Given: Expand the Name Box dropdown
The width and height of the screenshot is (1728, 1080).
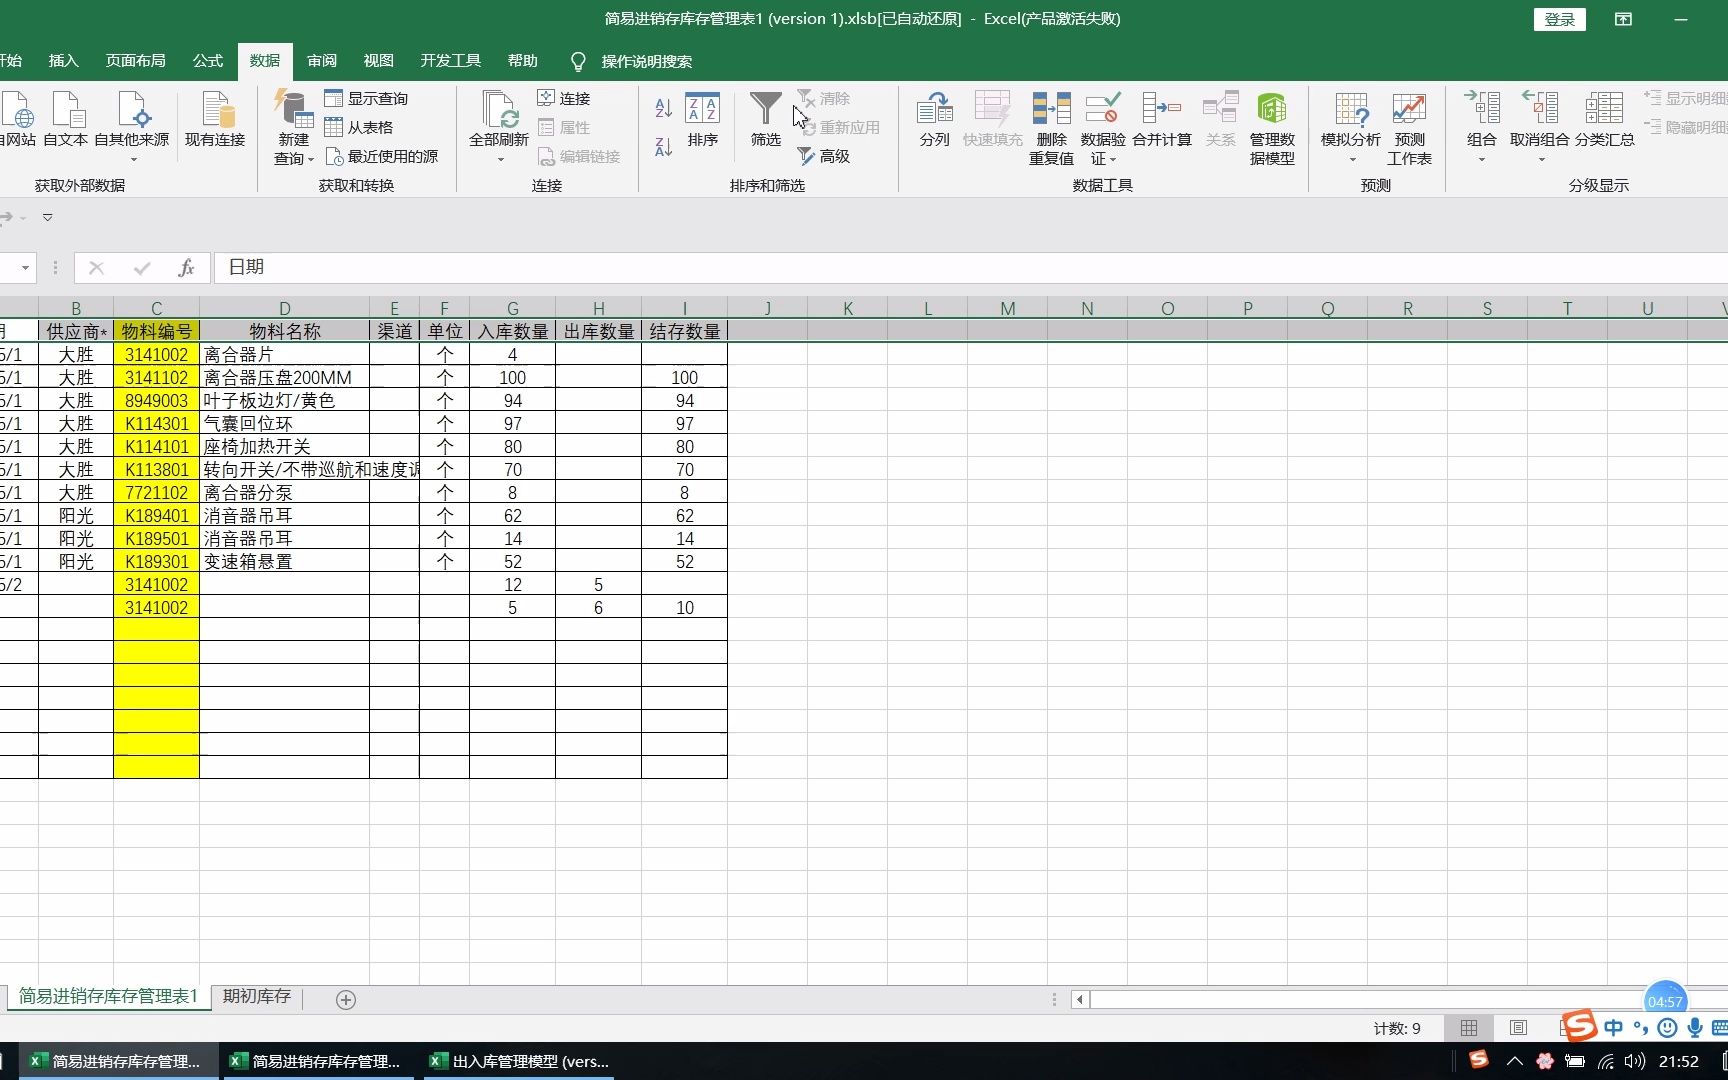Looking at the screenshot, I should 25,268.
